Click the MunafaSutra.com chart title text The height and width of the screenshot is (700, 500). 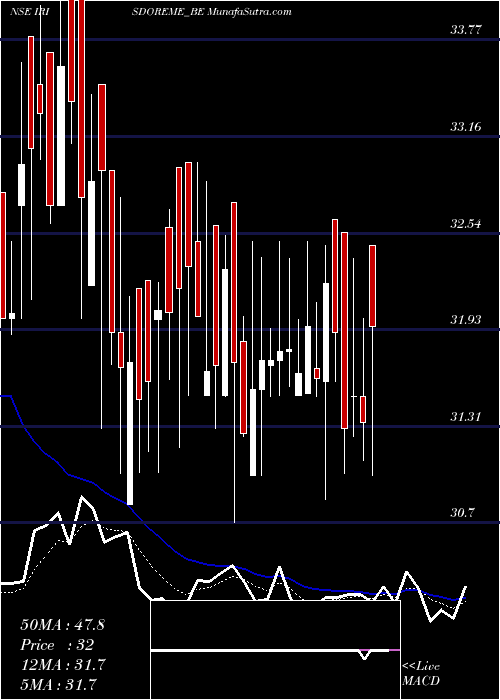pyautogui.click(x=250, y=12)
